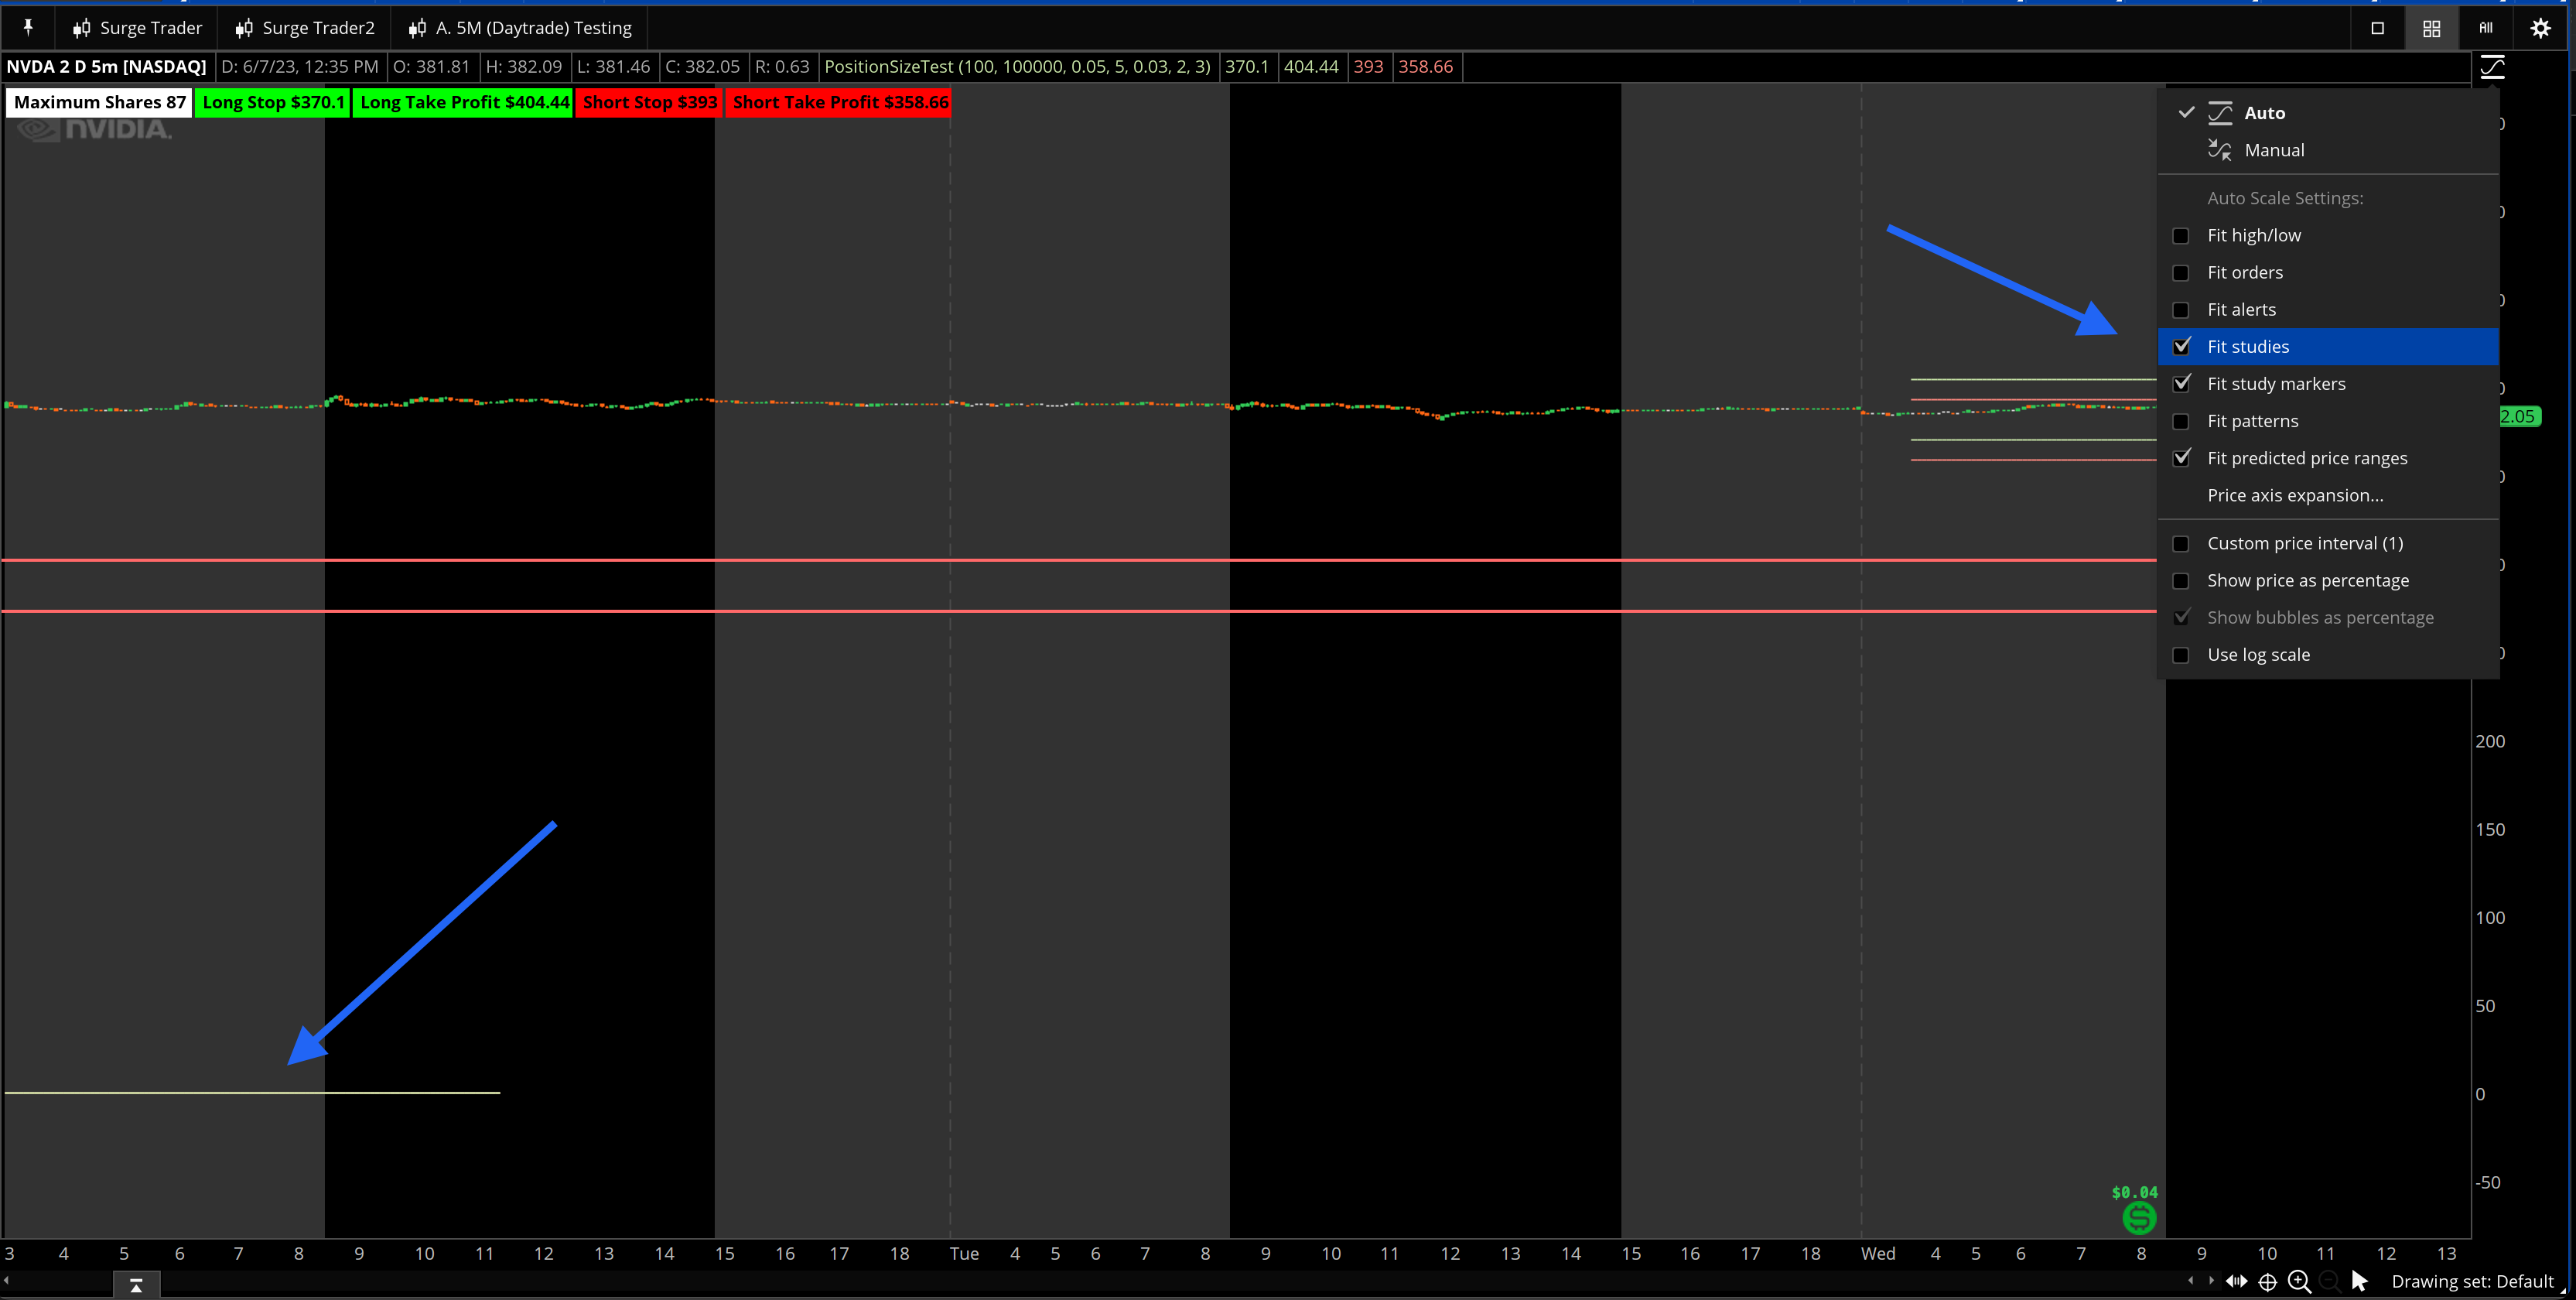Enable the Fit patterns checkbox

tap(2181, 421)
